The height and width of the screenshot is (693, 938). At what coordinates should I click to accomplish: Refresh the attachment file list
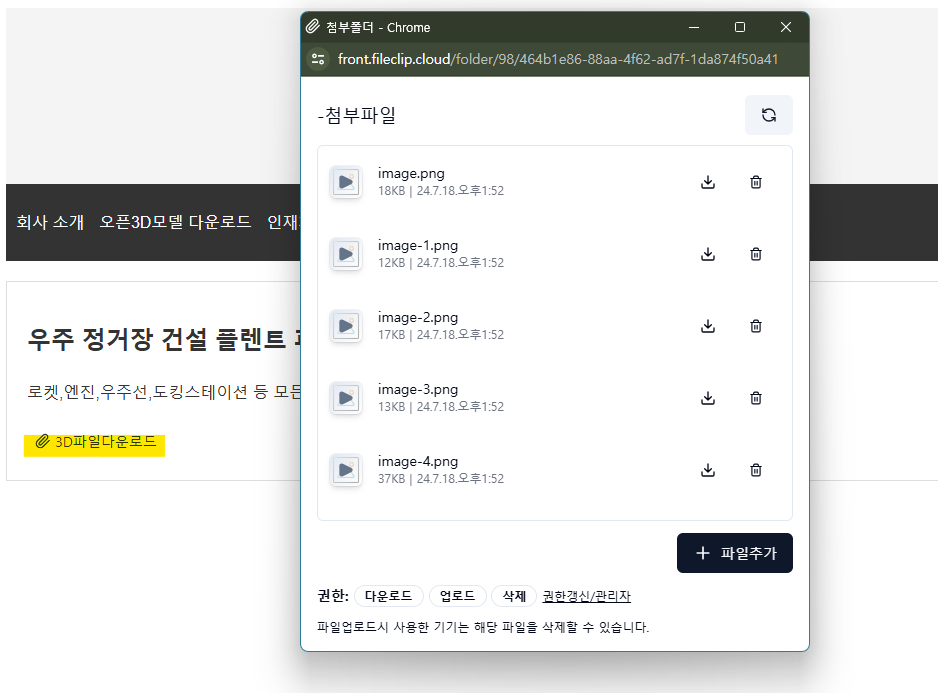coord(768,115)
